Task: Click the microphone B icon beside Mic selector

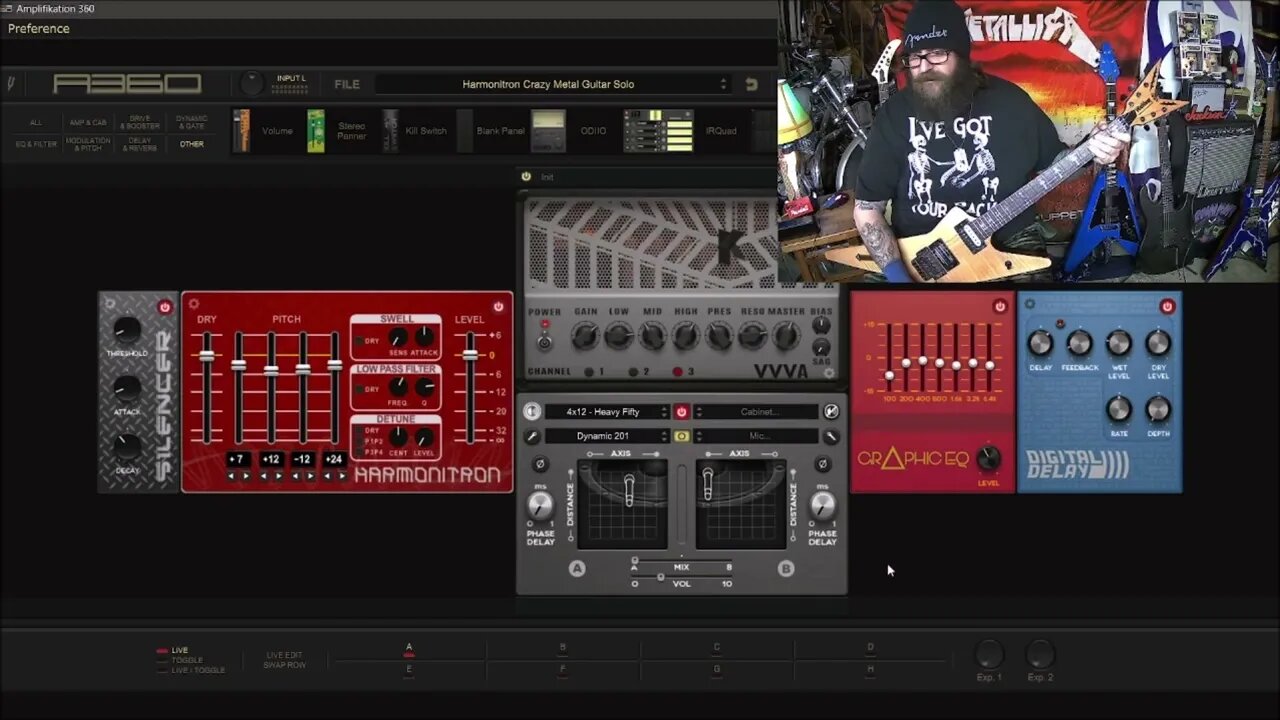Action: point(831,436)
